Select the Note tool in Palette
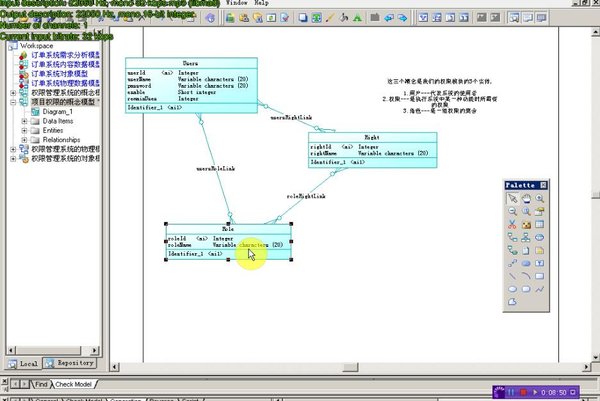The image size is (600, 401). [x=540, y=250]
